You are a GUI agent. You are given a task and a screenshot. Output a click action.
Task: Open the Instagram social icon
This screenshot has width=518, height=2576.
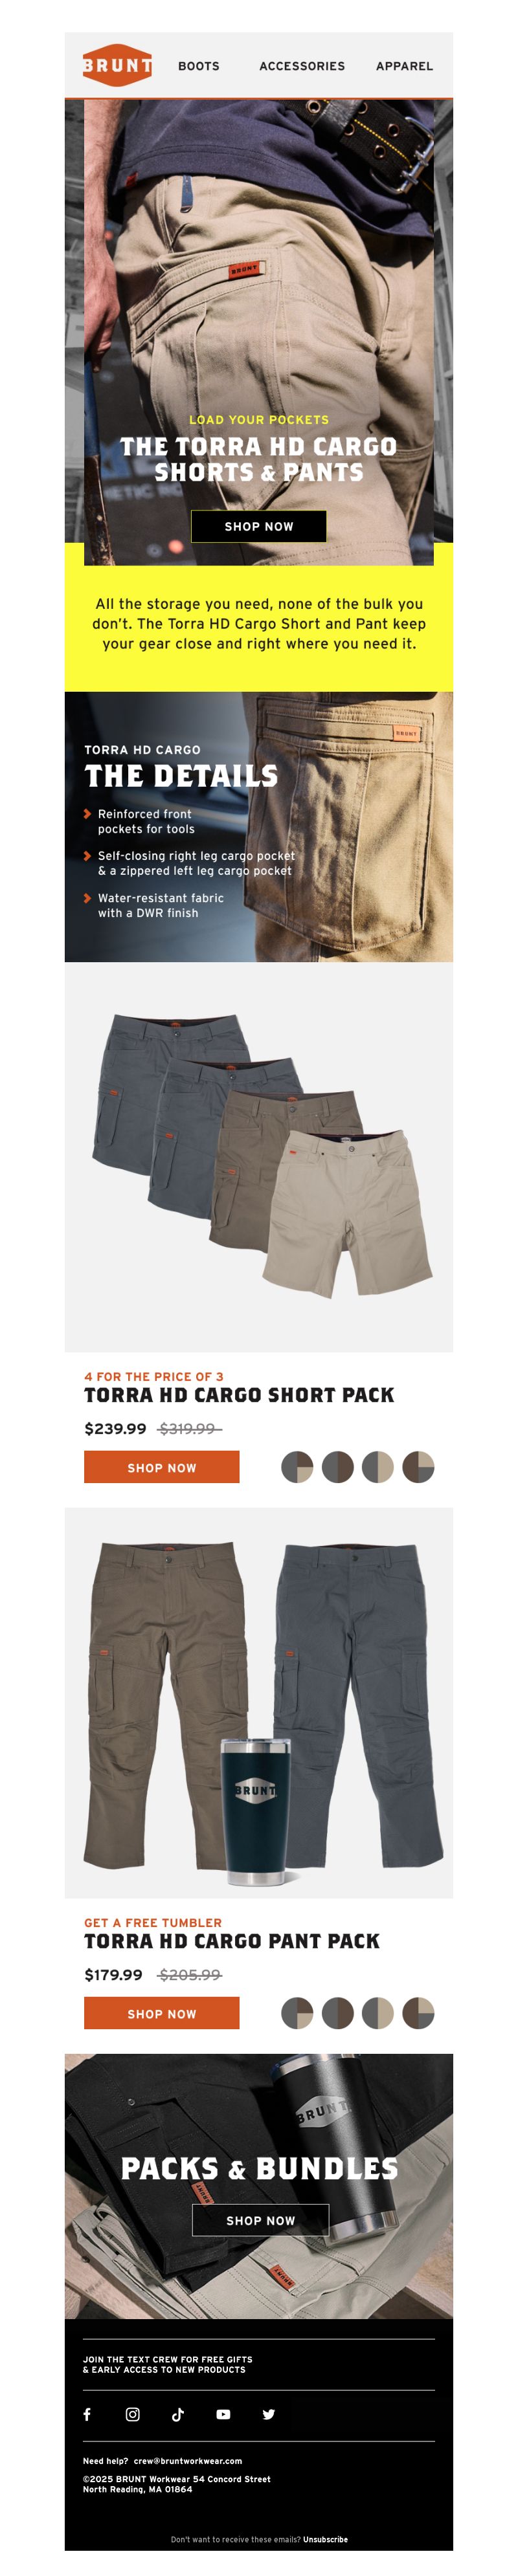132,2414
